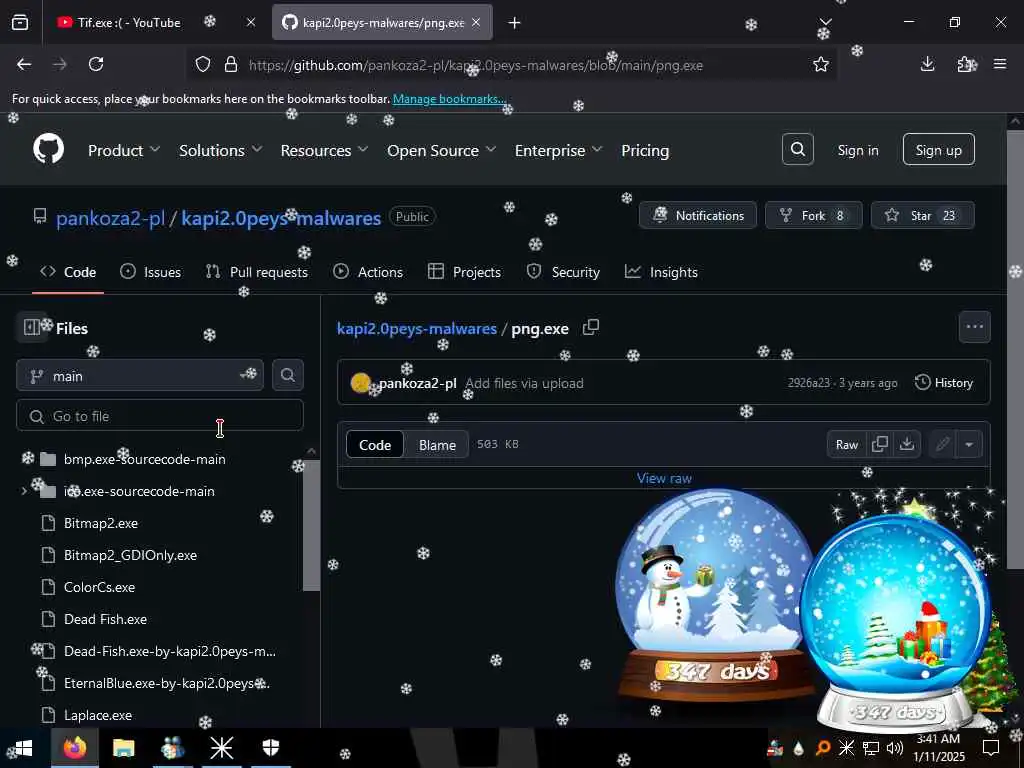Open File Explorer from taskbar

123,748
